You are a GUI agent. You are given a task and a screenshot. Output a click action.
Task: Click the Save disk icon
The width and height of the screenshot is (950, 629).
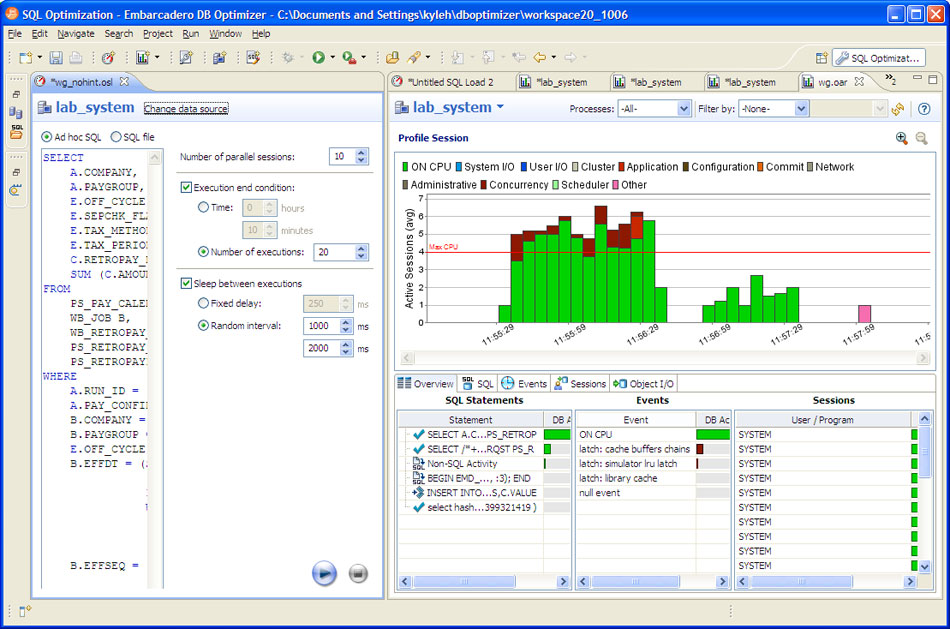(x=56, y=58)
